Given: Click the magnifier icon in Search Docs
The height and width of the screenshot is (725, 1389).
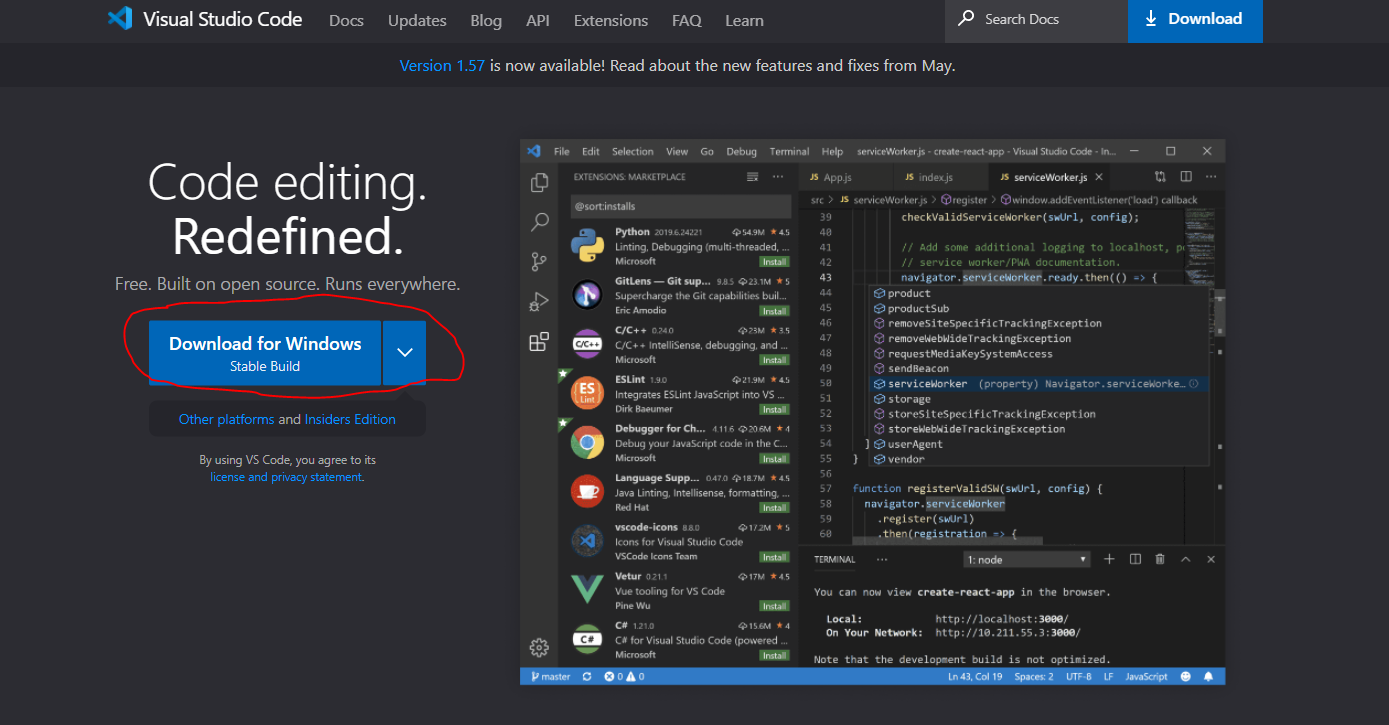Looking at the screenshot, I should 966,19.
